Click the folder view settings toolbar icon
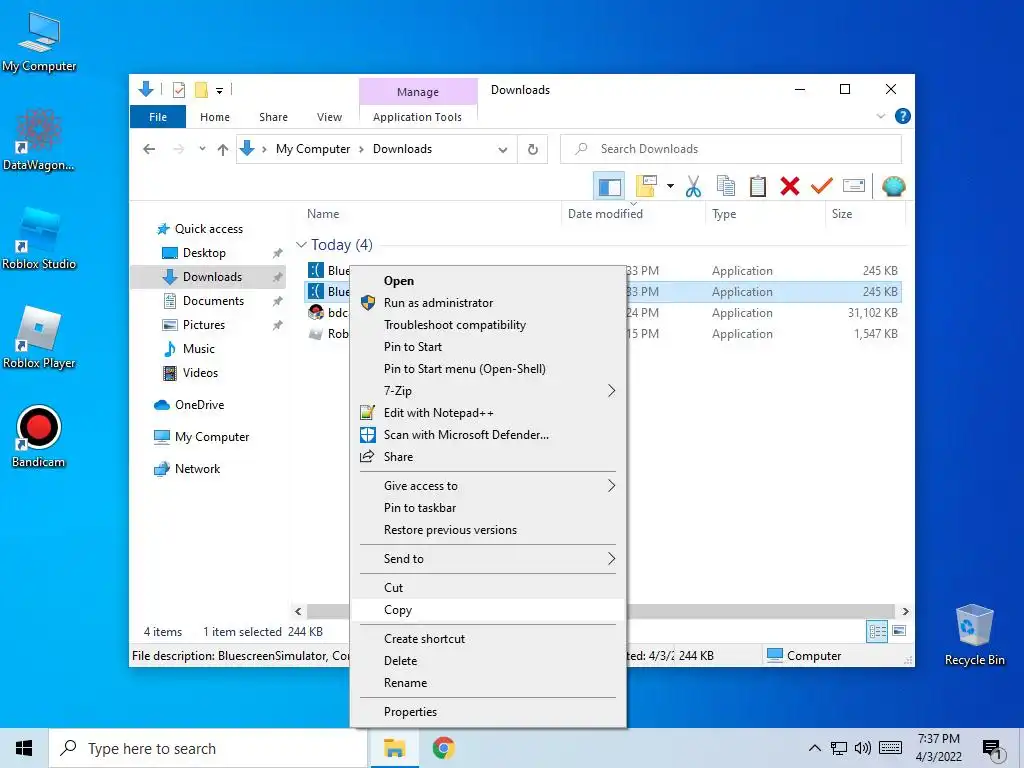The height and width of the screenshot is (768, 1024). [x=646, y=187]
